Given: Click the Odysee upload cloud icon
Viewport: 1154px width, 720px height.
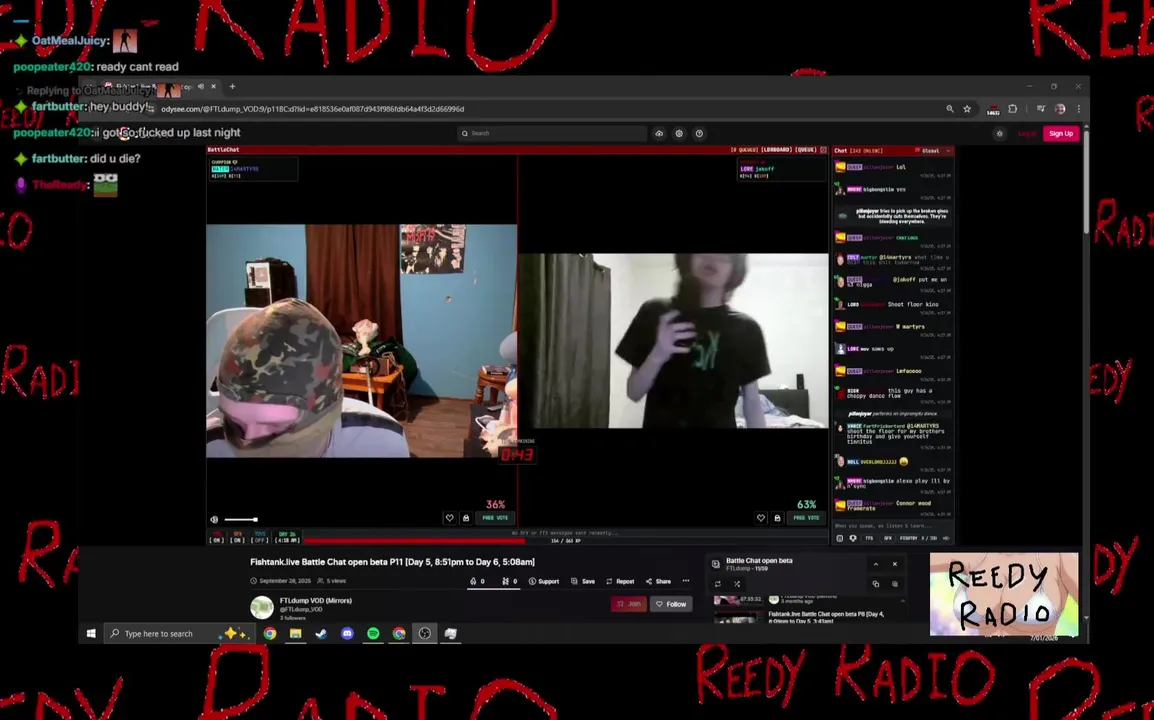Looking at the screenshot, I should 659,133.
